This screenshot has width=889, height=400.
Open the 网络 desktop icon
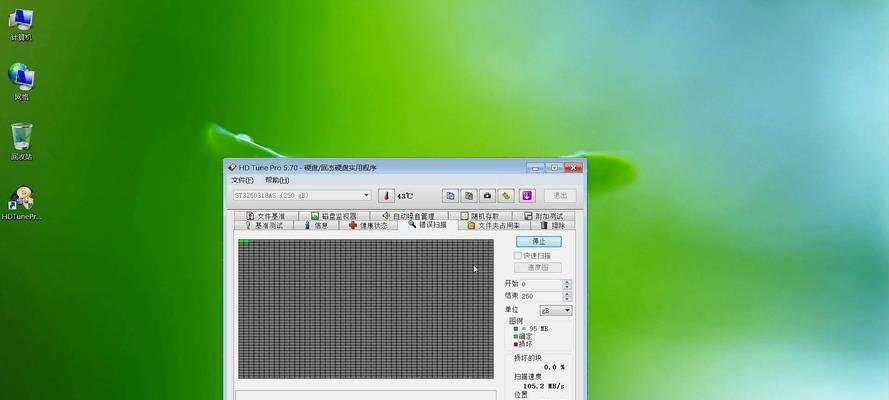coord(21,82)
